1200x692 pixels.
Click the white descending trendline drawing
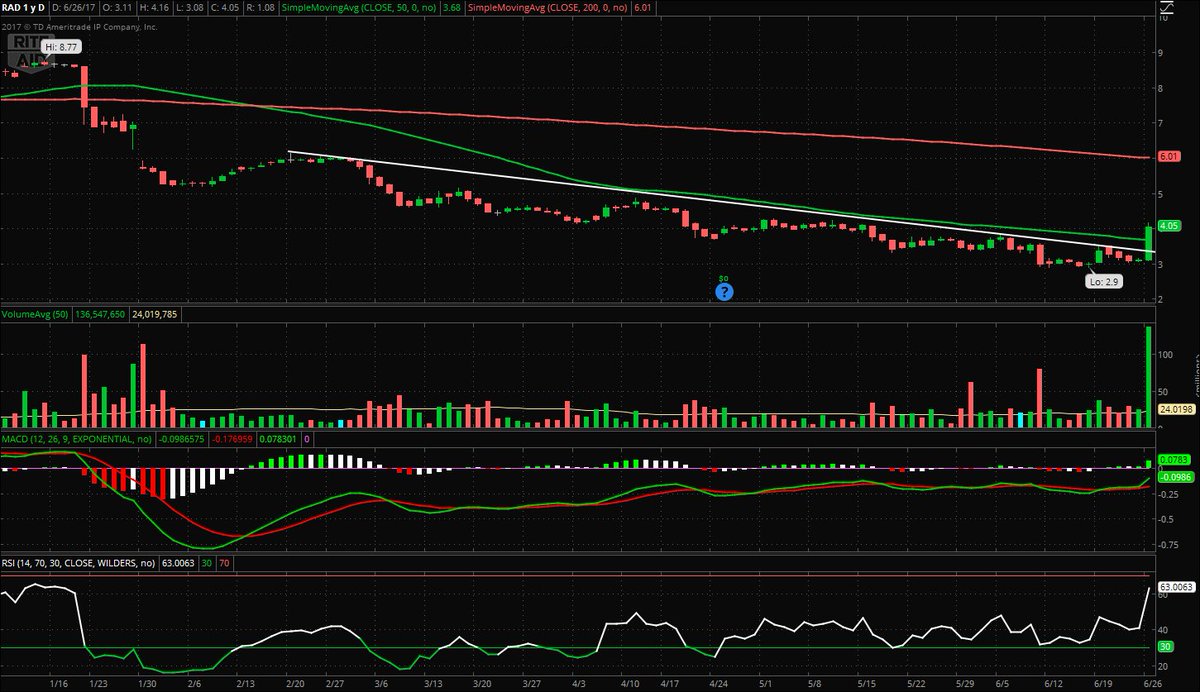[722, 202]
